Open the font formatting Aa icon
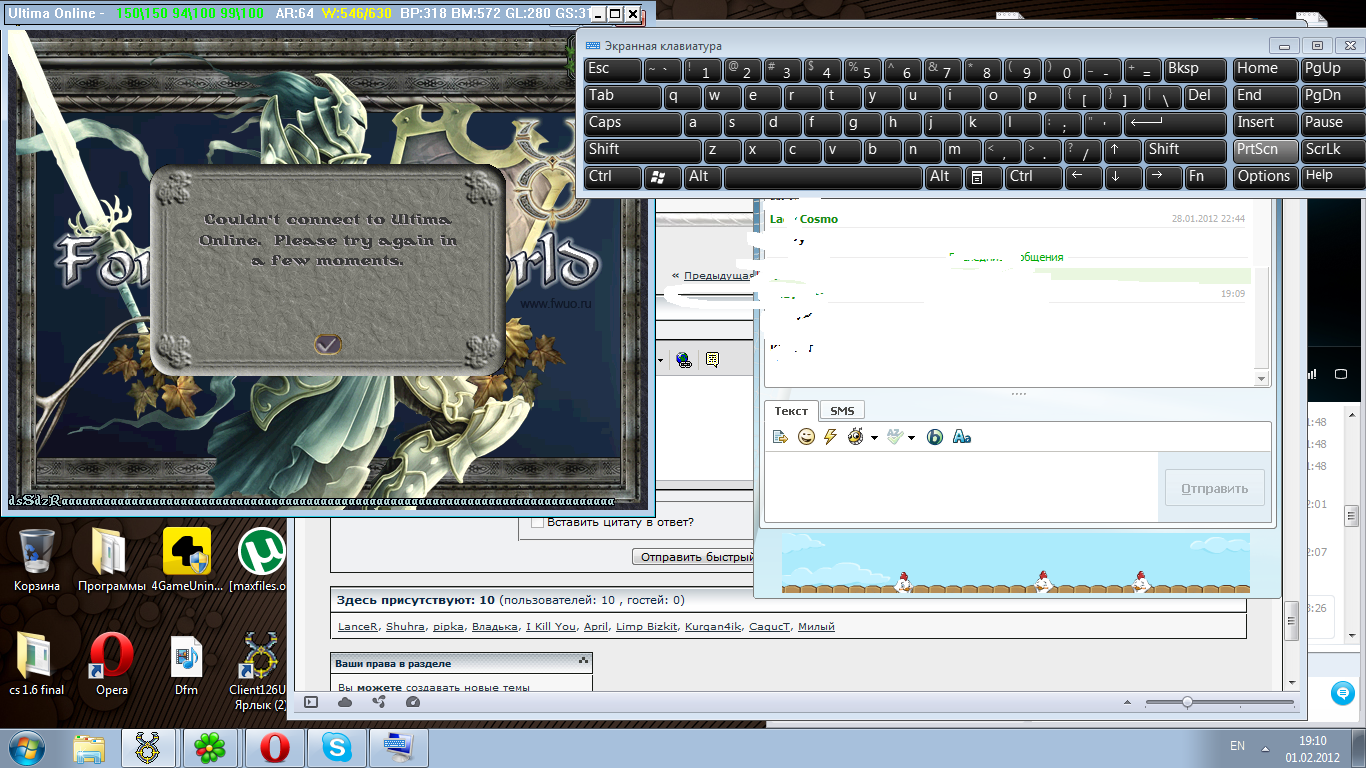The width and height of the screenshot is (1366, 768). 962,437
